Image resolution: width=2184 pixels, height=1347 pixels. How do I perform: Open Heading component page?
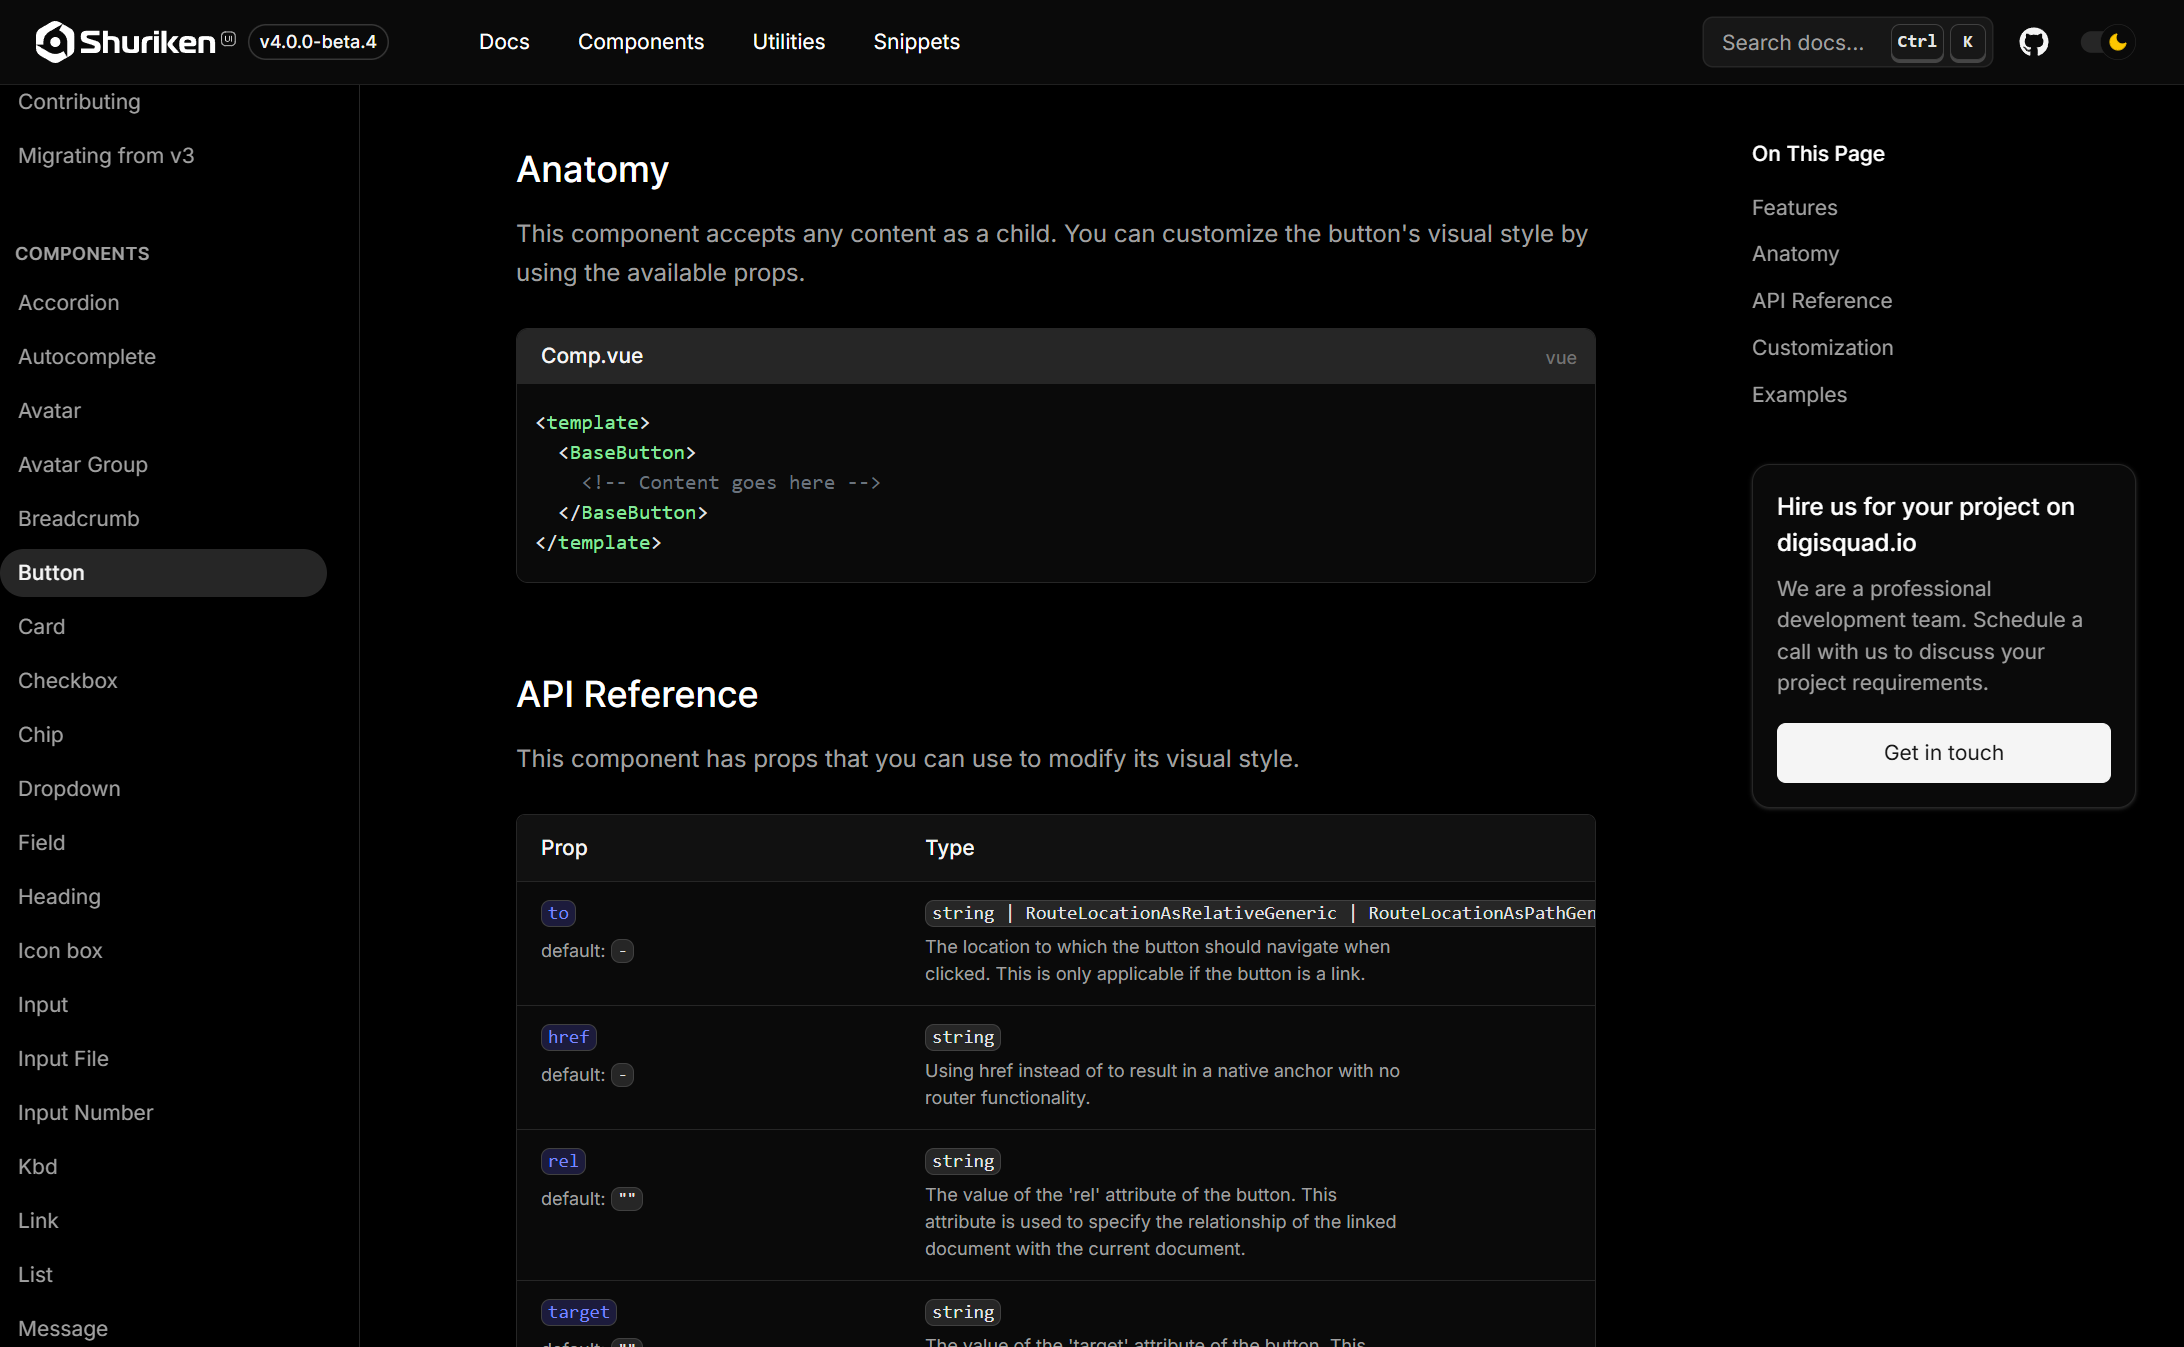59,897
